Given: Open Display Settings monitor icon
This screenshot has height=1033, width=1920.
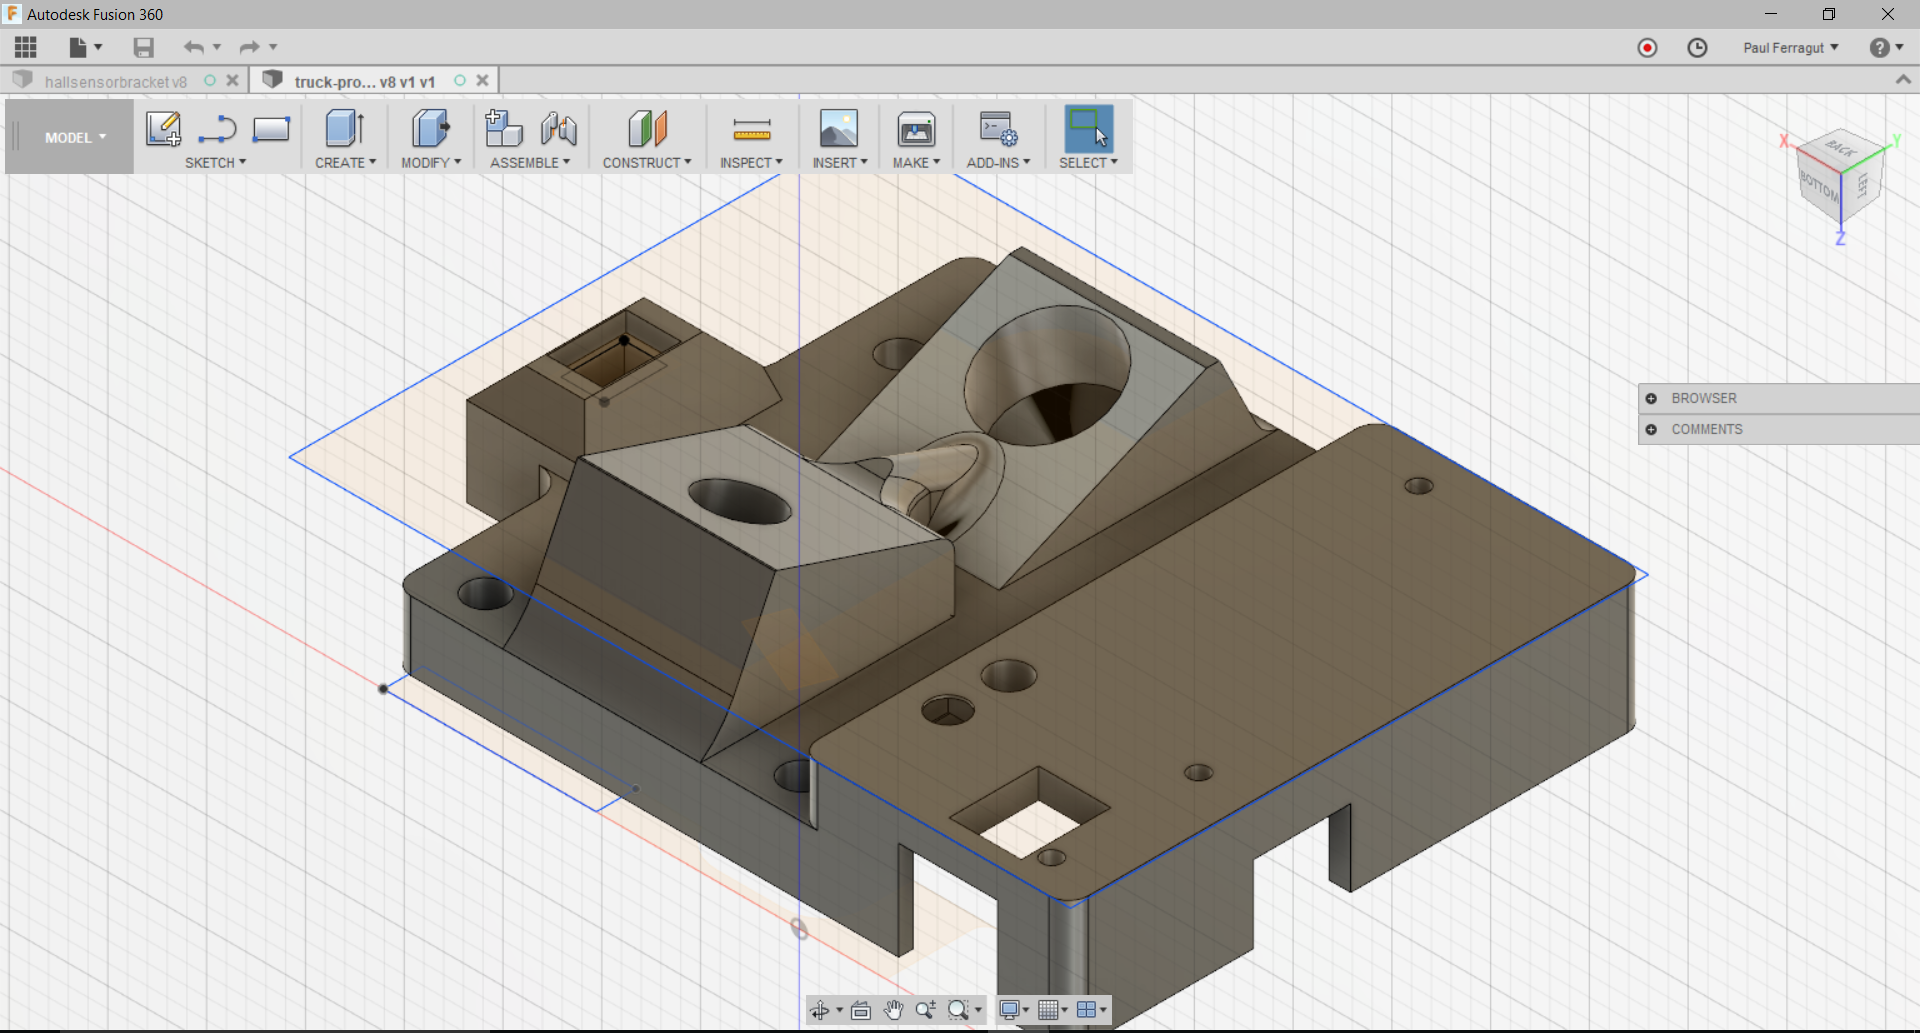Looking at the screenshot, I should click(x=1010, y=1010).
